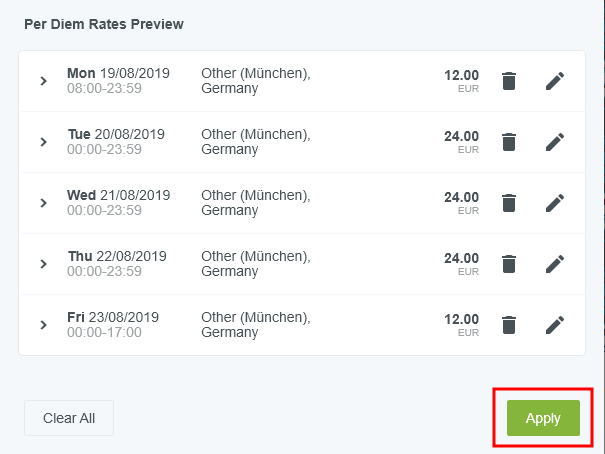Click the Wednesday Other (München), Germany location

pyautogui.click(x=255, y=203)
